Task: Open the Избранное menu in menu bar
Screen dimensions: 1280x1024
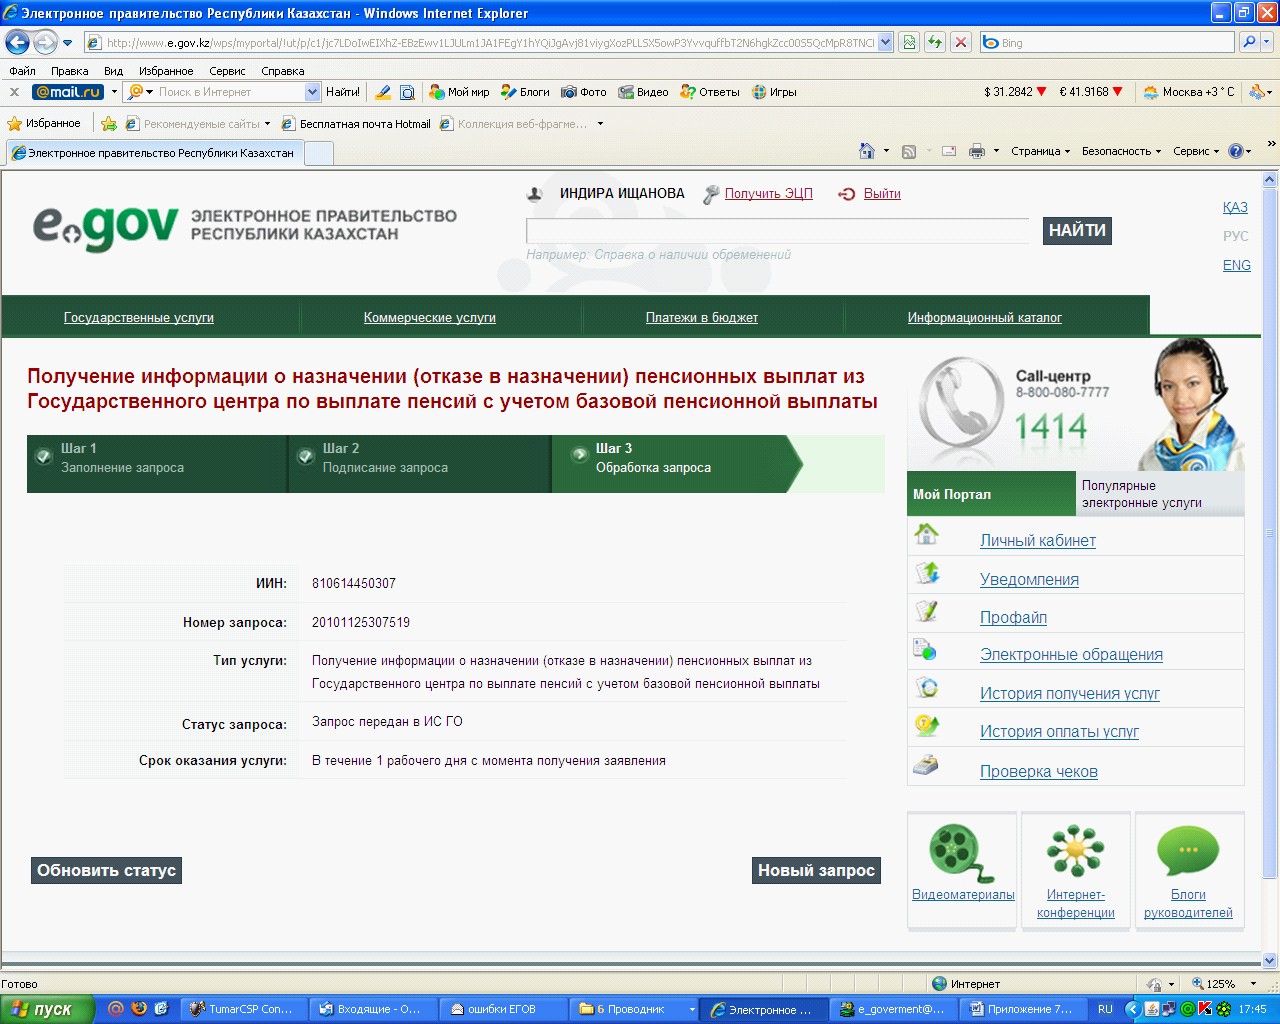Action: pyautogui.click(x=166, y=71)
